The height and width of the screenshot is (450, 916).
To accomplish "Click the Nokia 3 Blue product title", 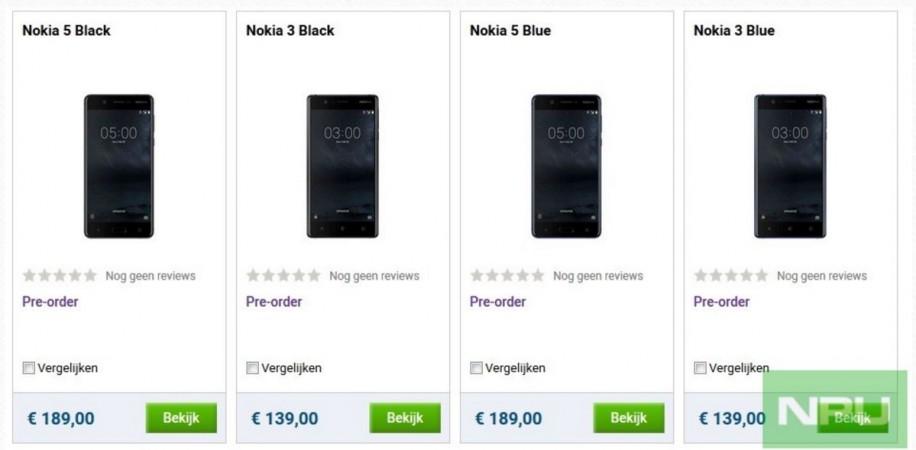I will [734, 31].
